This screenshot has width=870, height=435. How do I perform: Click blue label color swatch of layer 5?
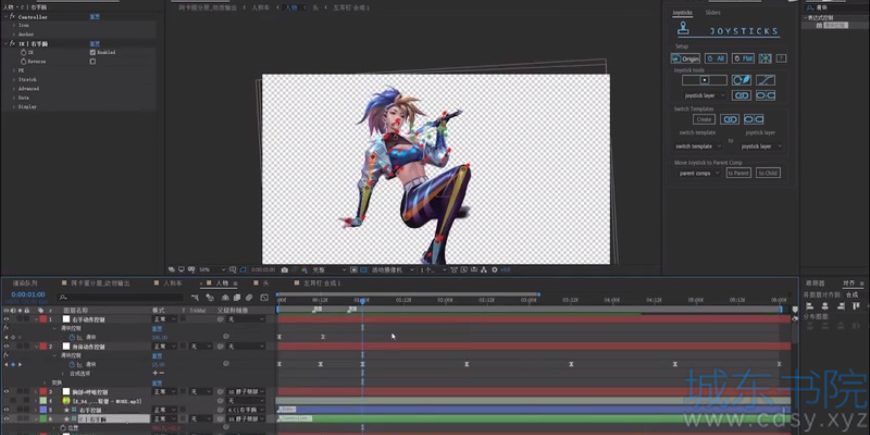[x=43, y=409]
